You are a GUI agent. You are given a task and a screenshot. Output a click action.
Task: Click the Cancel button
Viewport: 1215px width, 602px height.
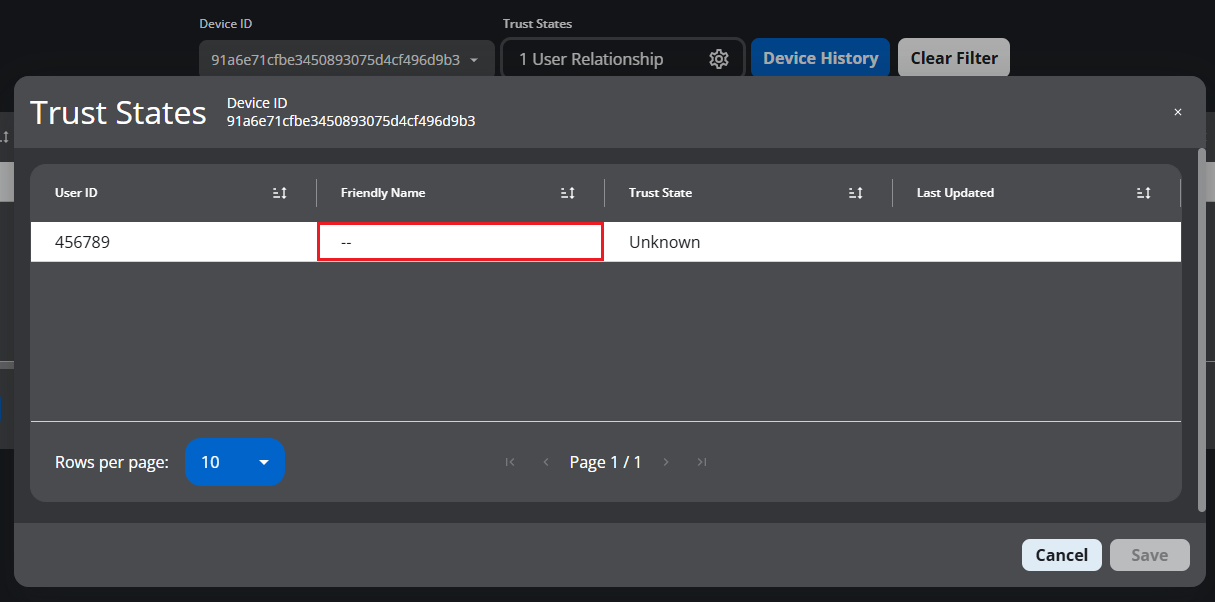[x=1061, y=555]
